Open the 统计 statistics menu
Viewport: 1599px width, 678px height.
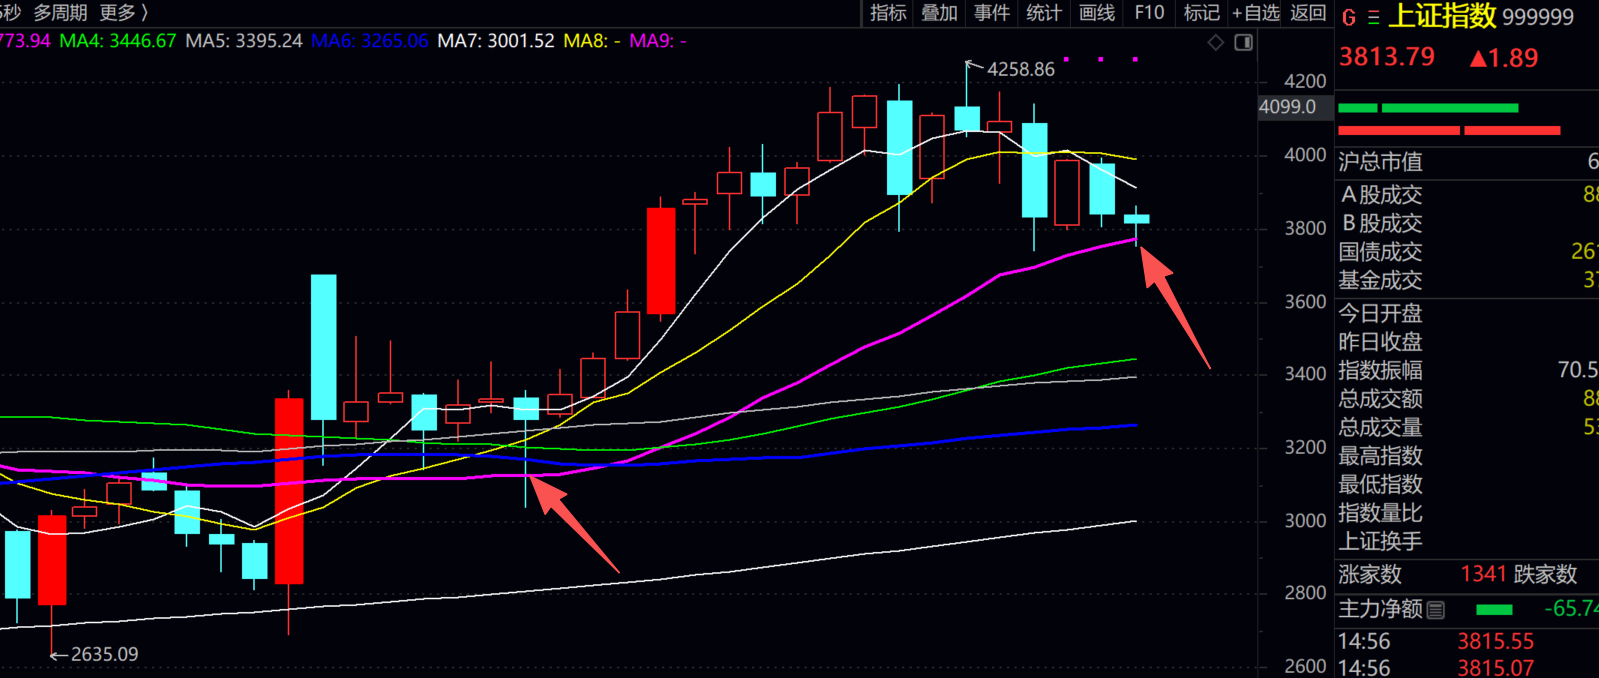[1044, 13]
